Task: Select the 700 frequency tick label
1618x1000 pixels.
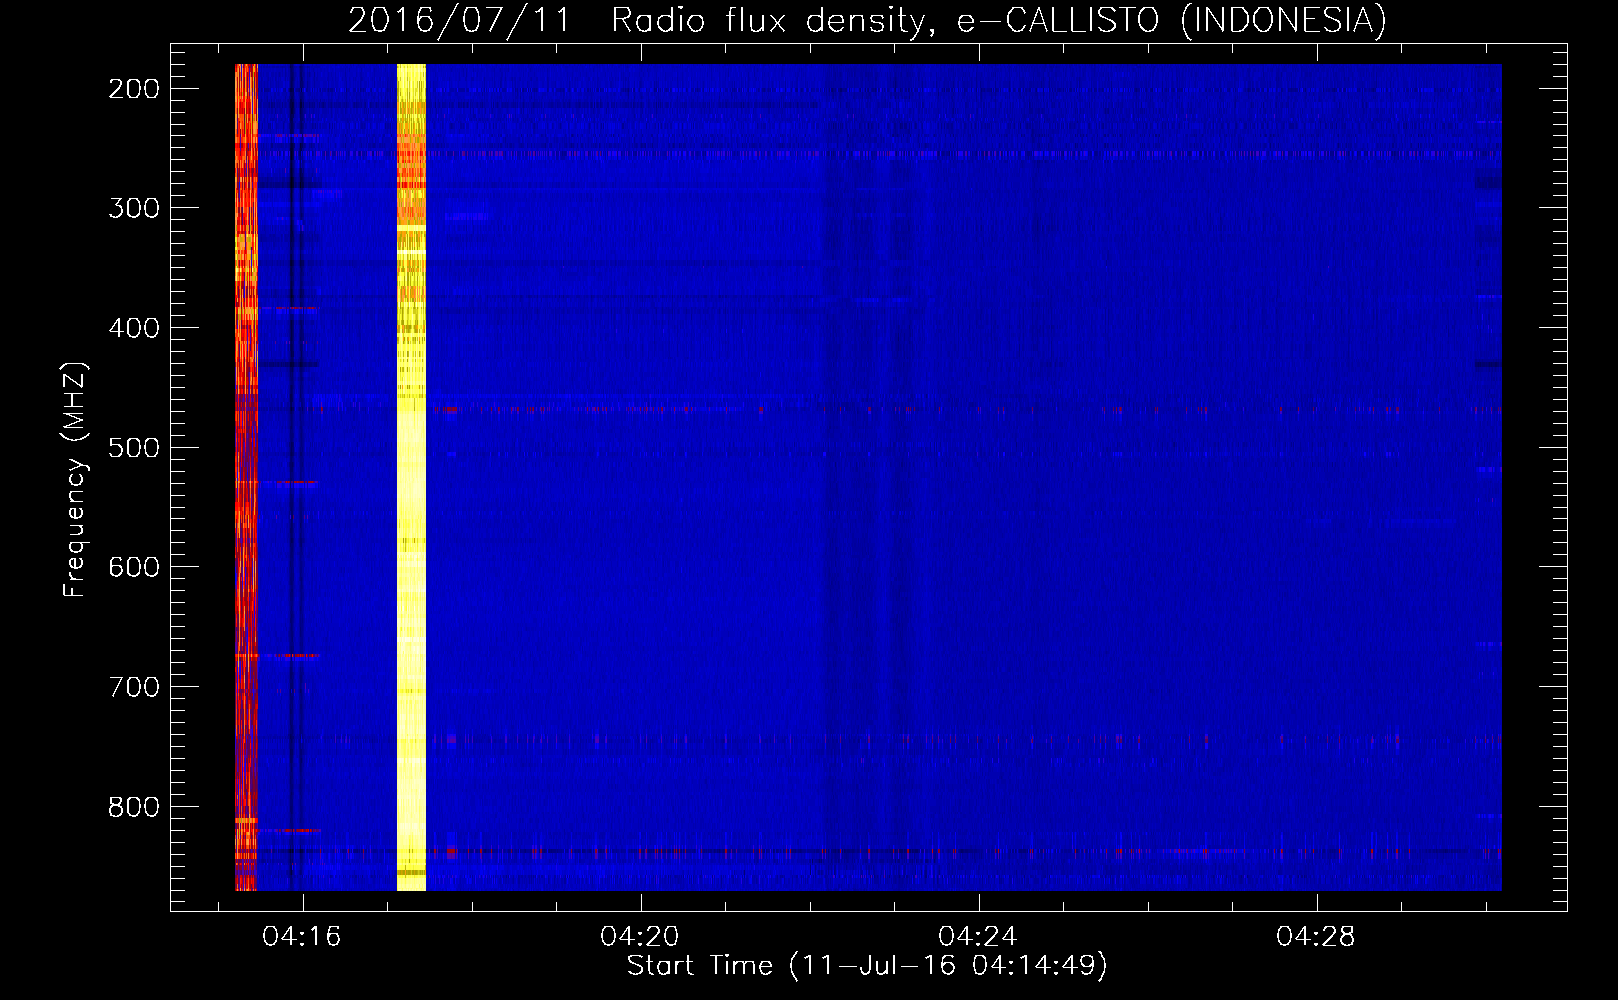Action: click(x=134, y=687)
